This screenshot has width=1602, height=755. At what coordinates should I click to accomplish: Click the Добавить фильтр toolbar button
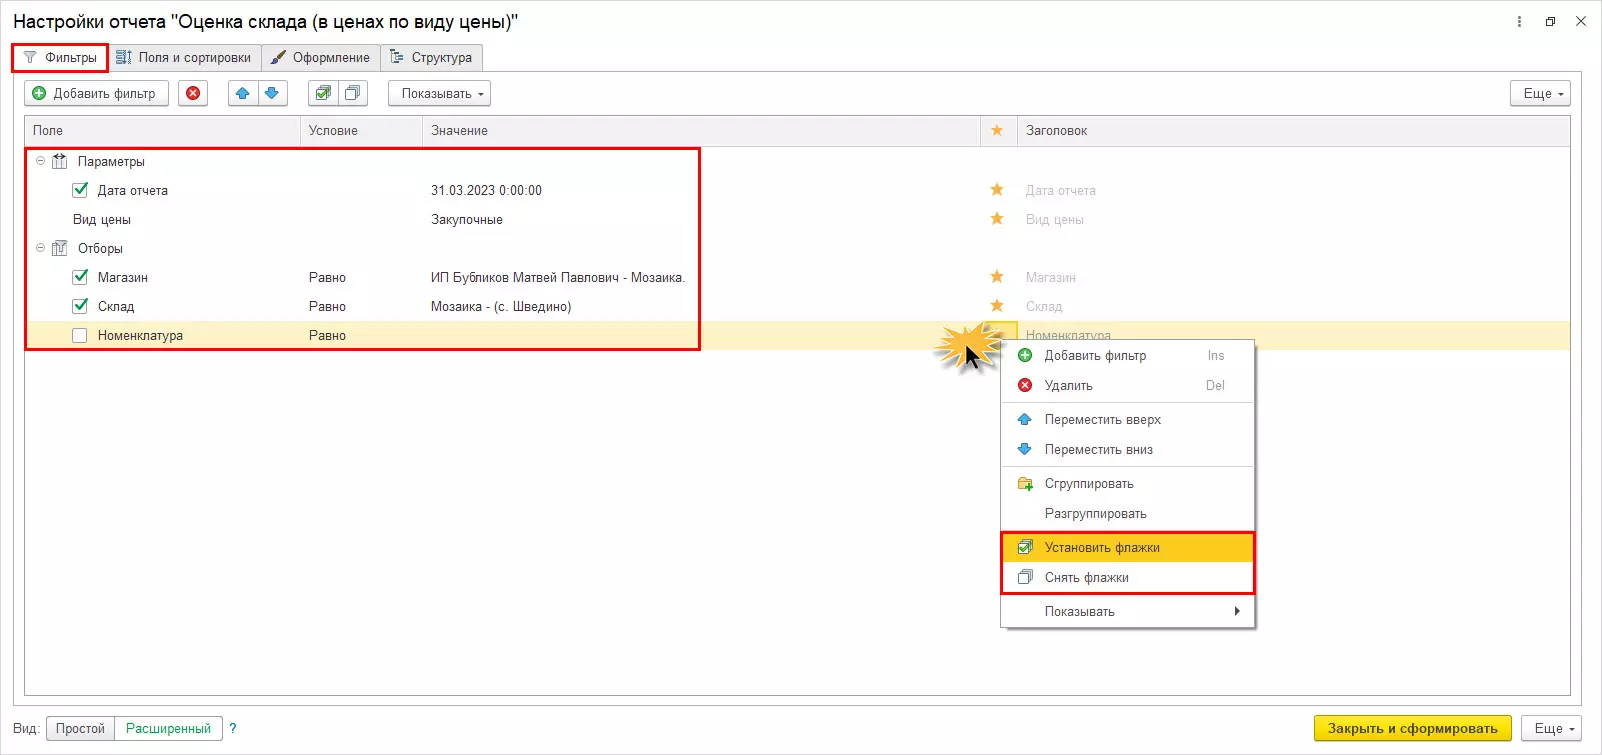(96, 93)
